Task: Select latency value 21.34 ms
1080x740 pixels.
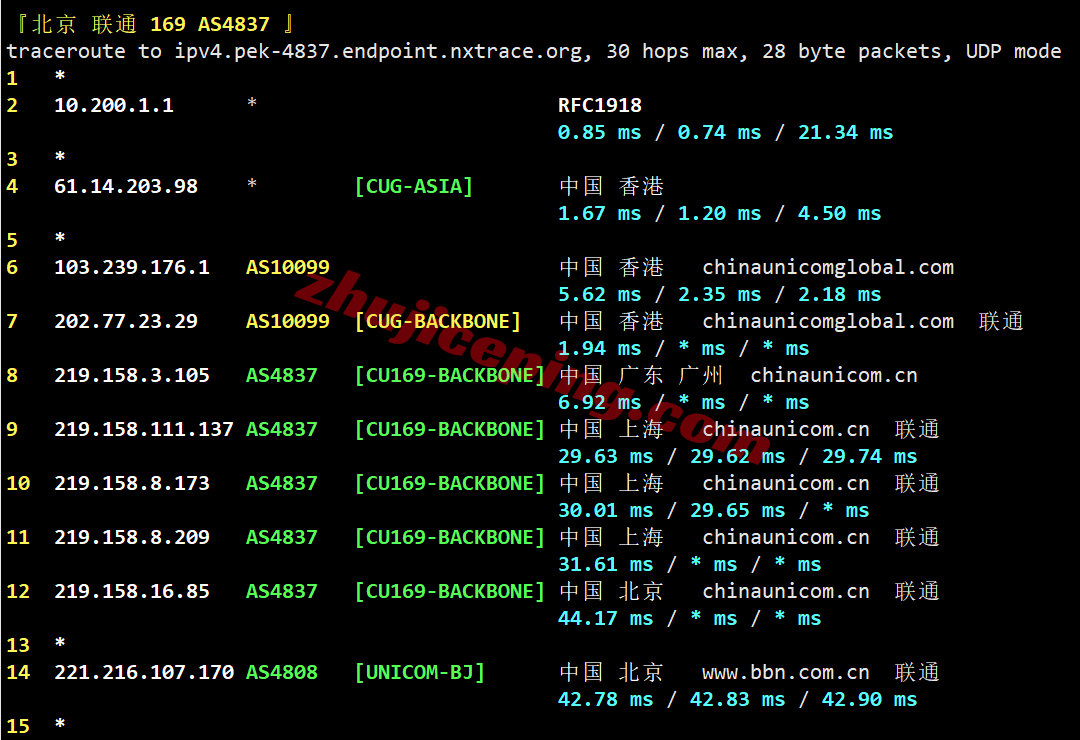Action: 845,132
